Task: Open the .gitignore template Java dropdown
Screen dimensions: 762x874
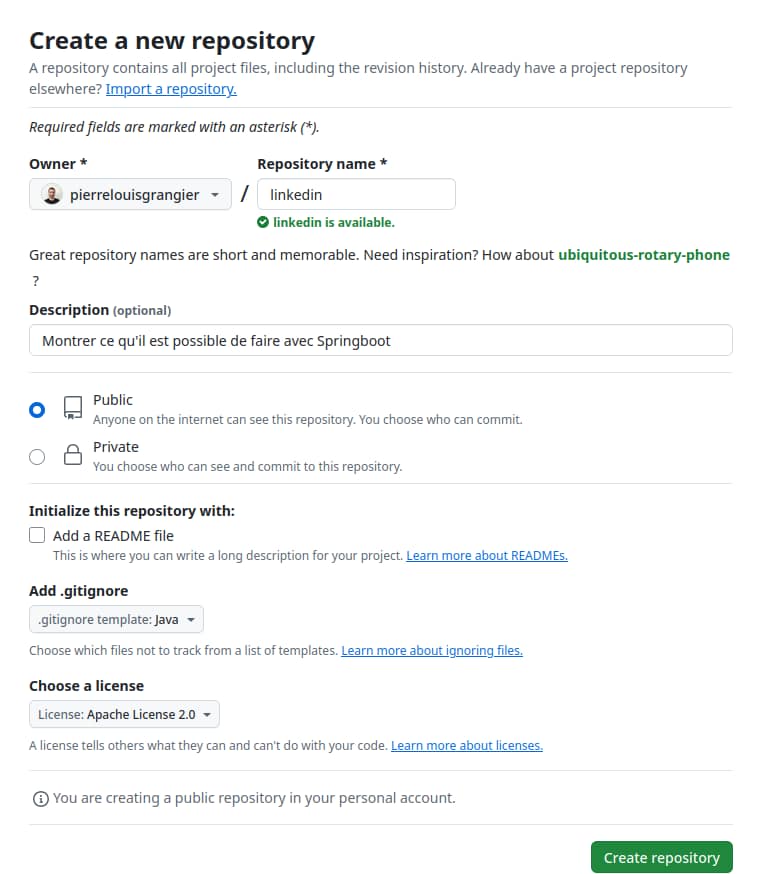Action: click(116, 620)
